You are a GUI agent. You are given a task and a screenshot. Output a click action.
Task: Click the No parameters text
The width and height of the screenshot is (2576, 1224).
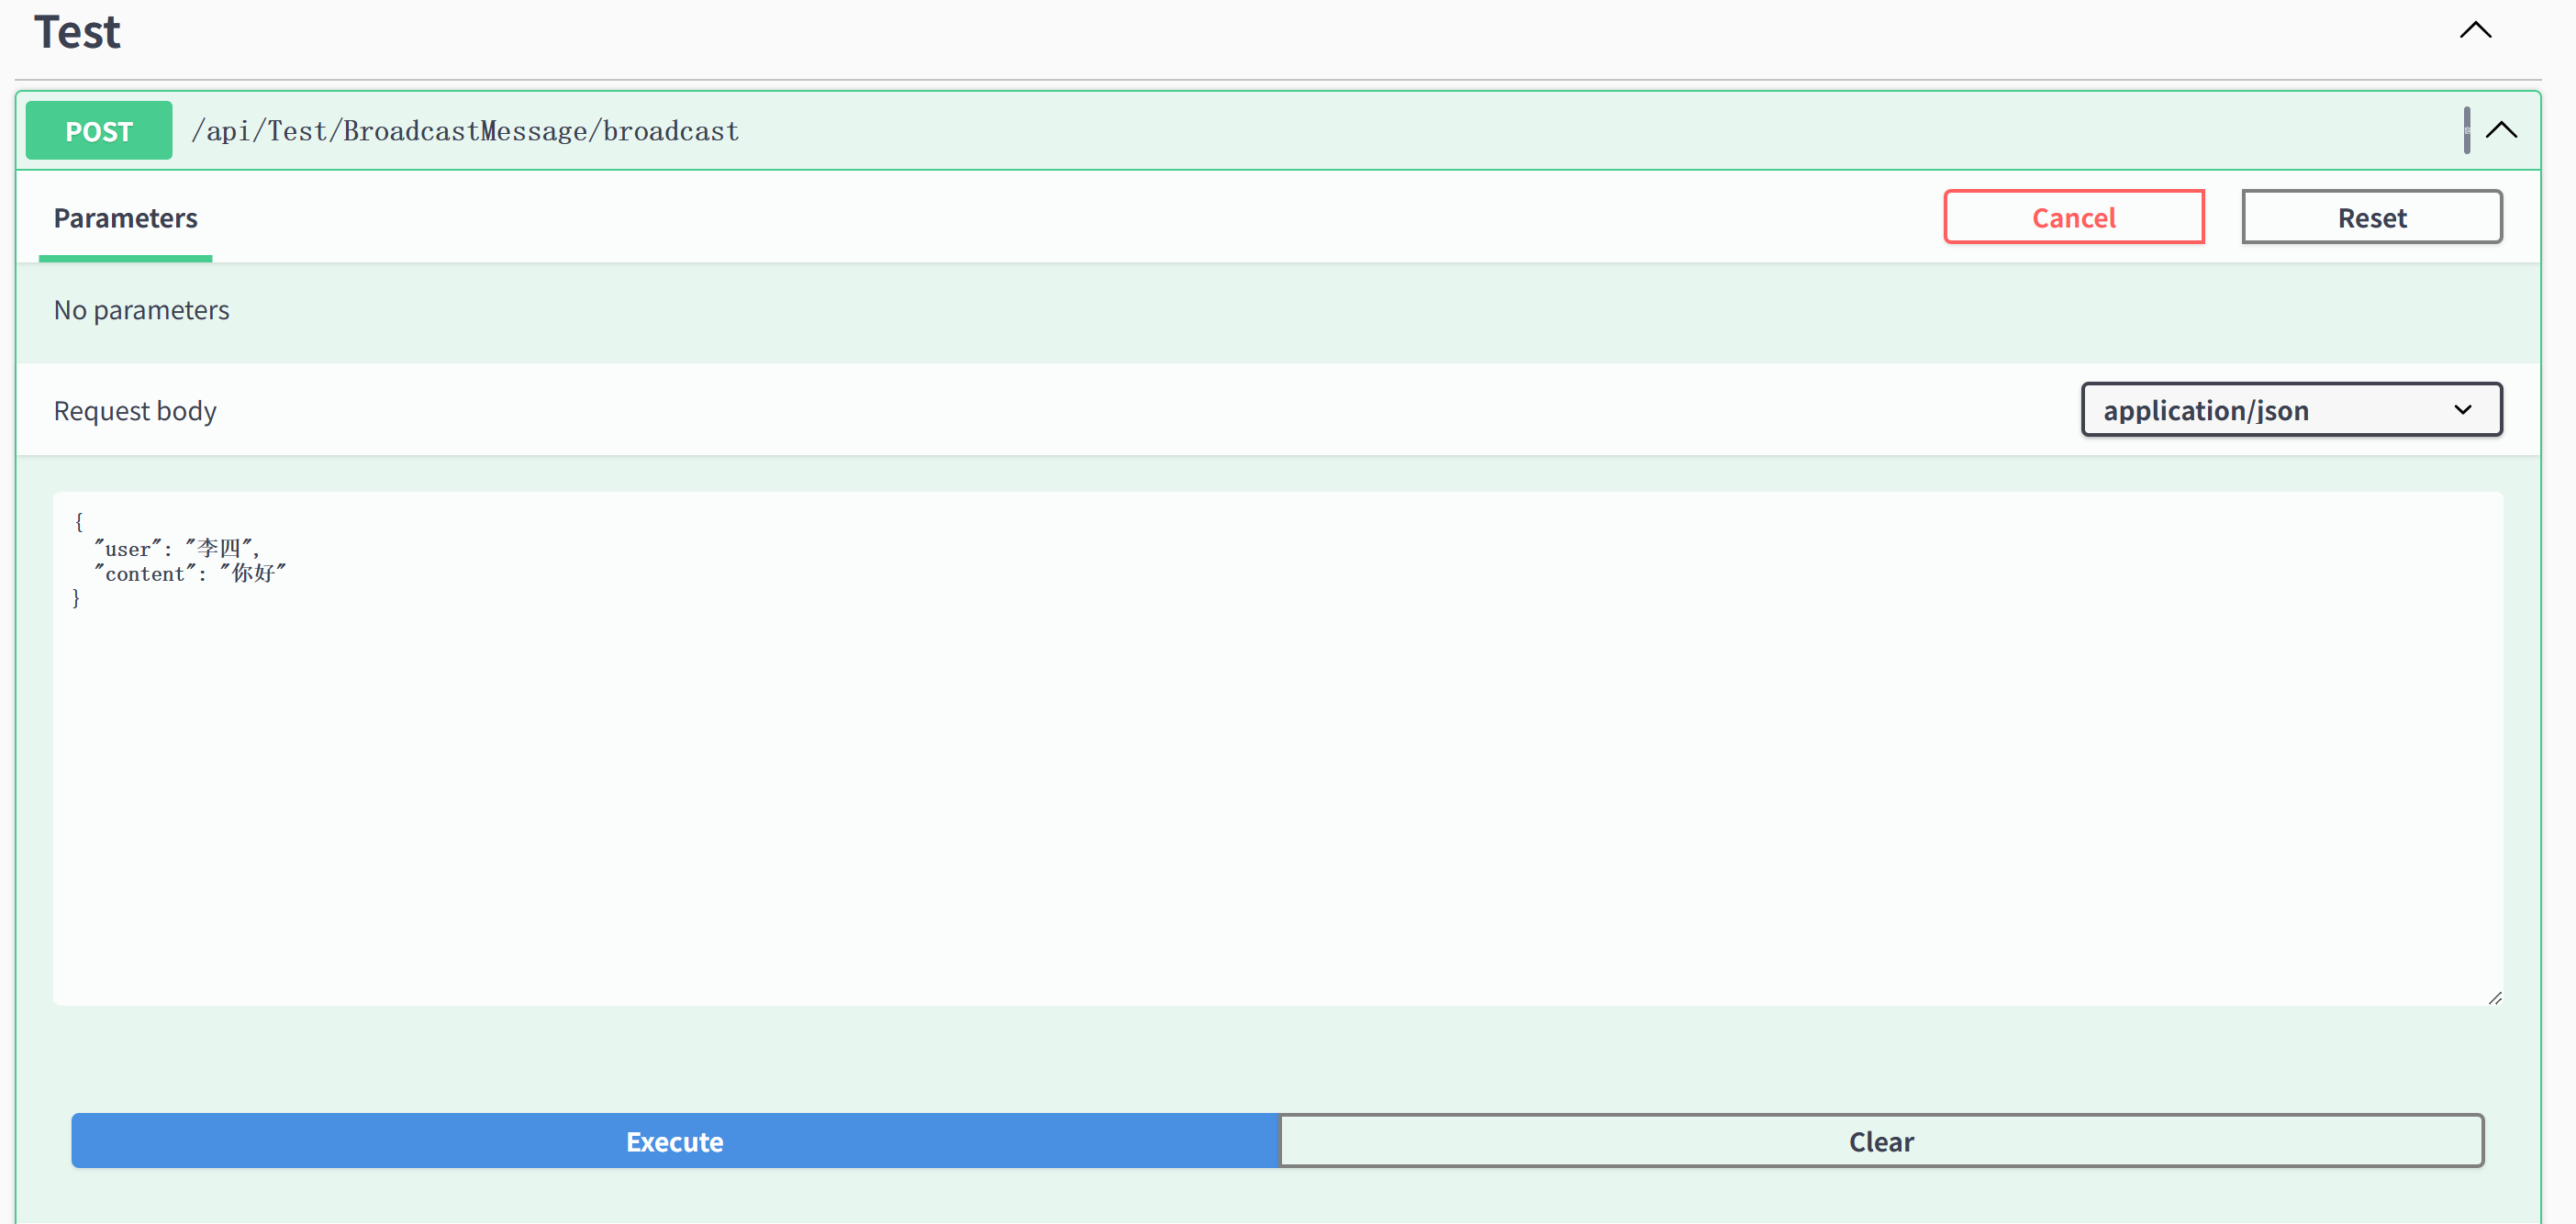pos(141,310)
